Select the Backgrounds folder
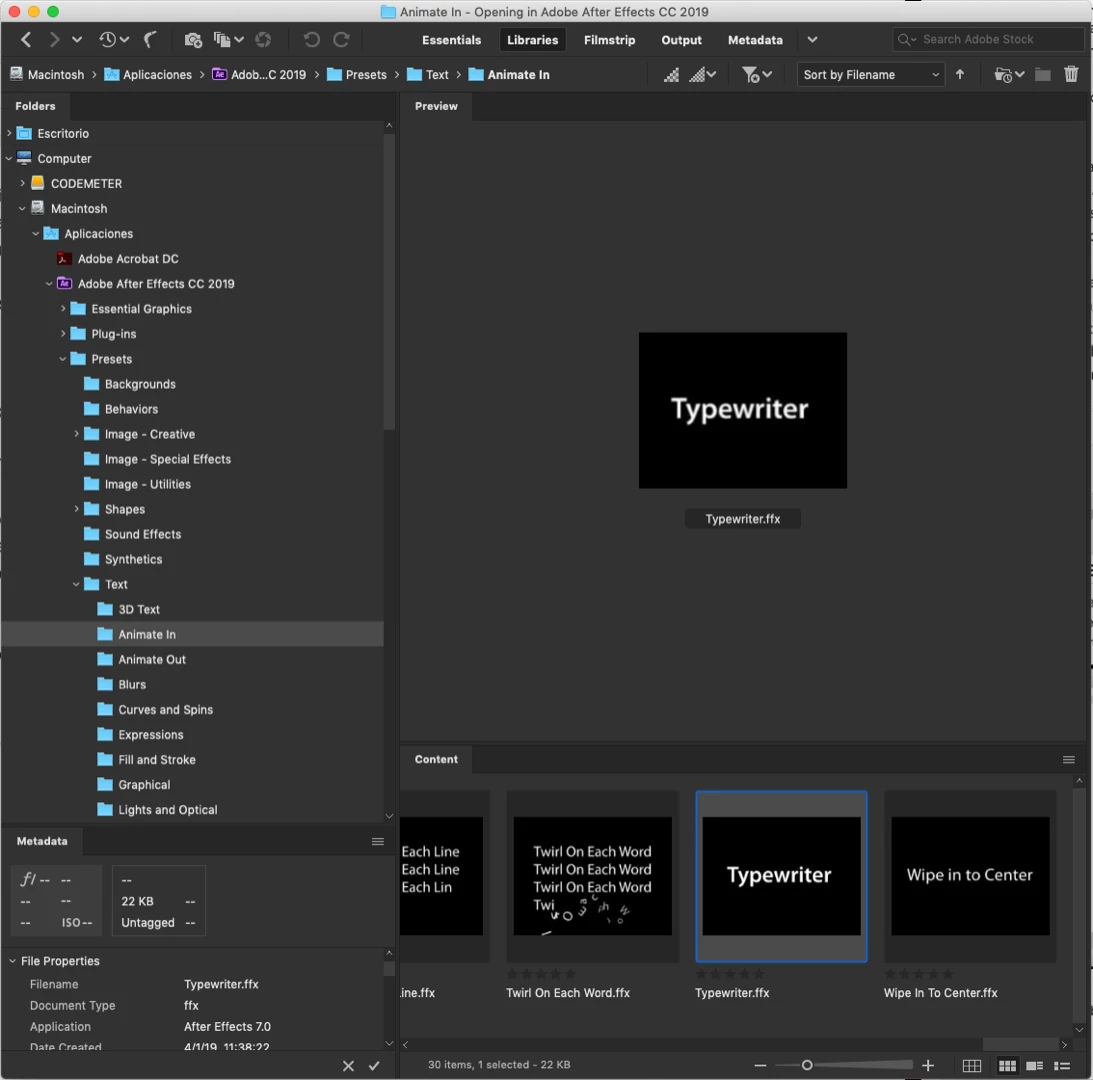The image size is (1093, 1080). 140,384
